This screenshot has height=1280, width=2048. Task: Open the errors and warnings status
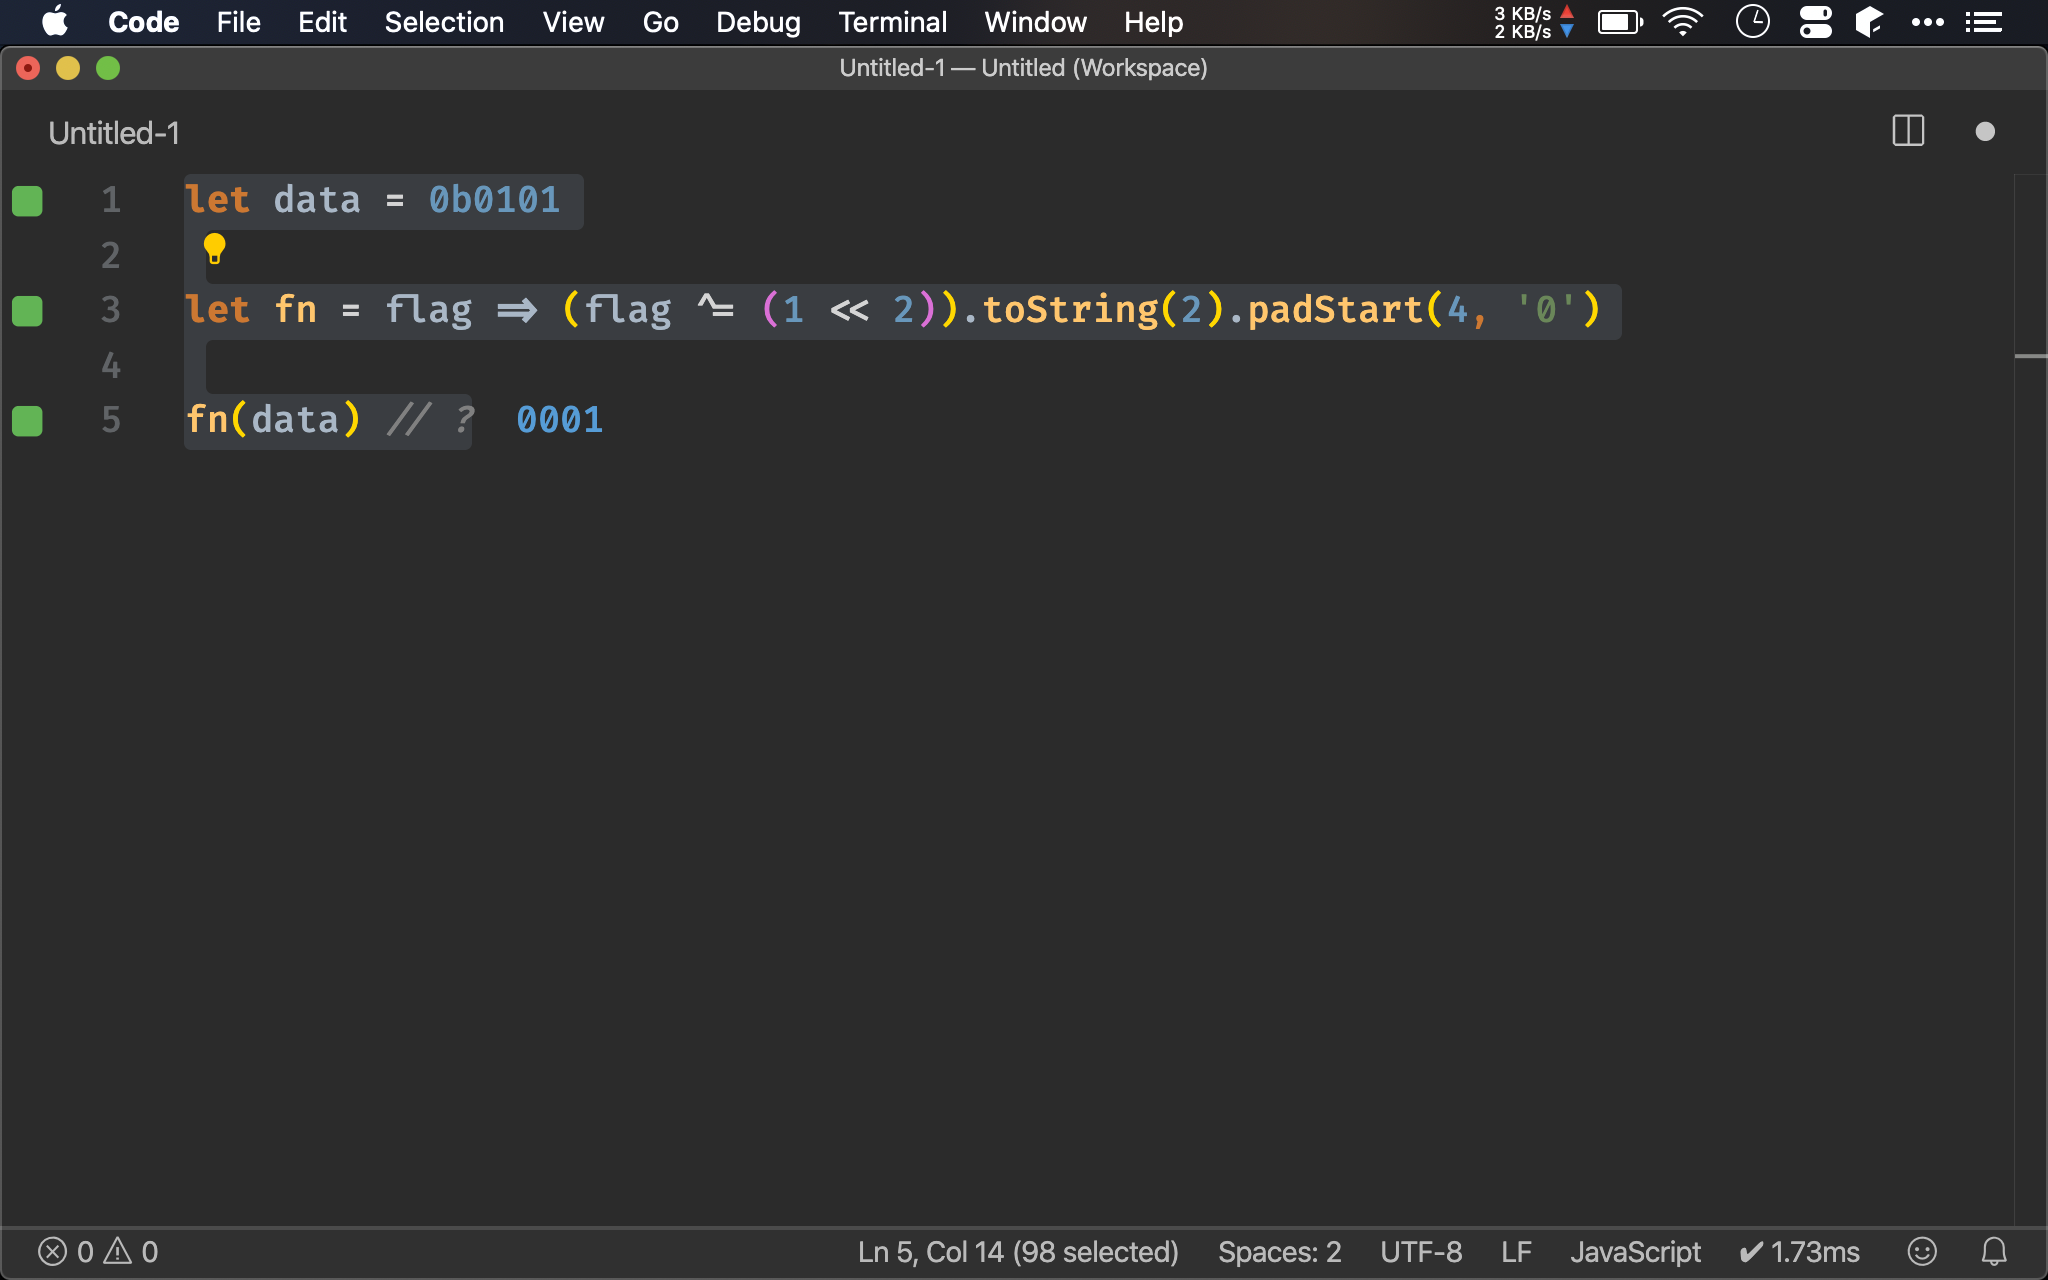point(98,1252)
